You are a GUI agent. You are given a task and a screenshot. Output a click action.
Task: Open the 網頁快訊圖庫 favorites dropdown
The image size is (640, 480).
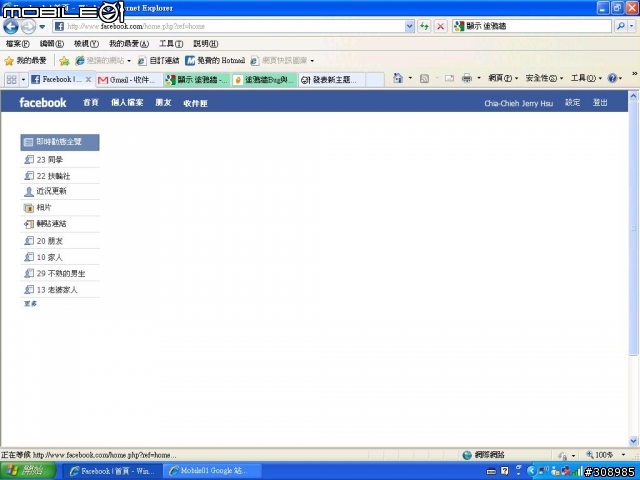pos(282,61)
